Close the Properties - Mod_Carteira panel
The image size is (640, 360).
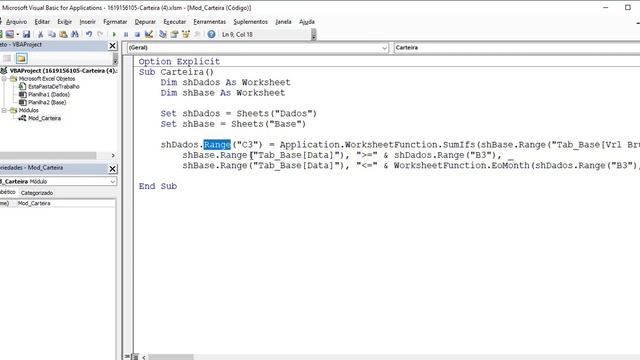[113, 169]
